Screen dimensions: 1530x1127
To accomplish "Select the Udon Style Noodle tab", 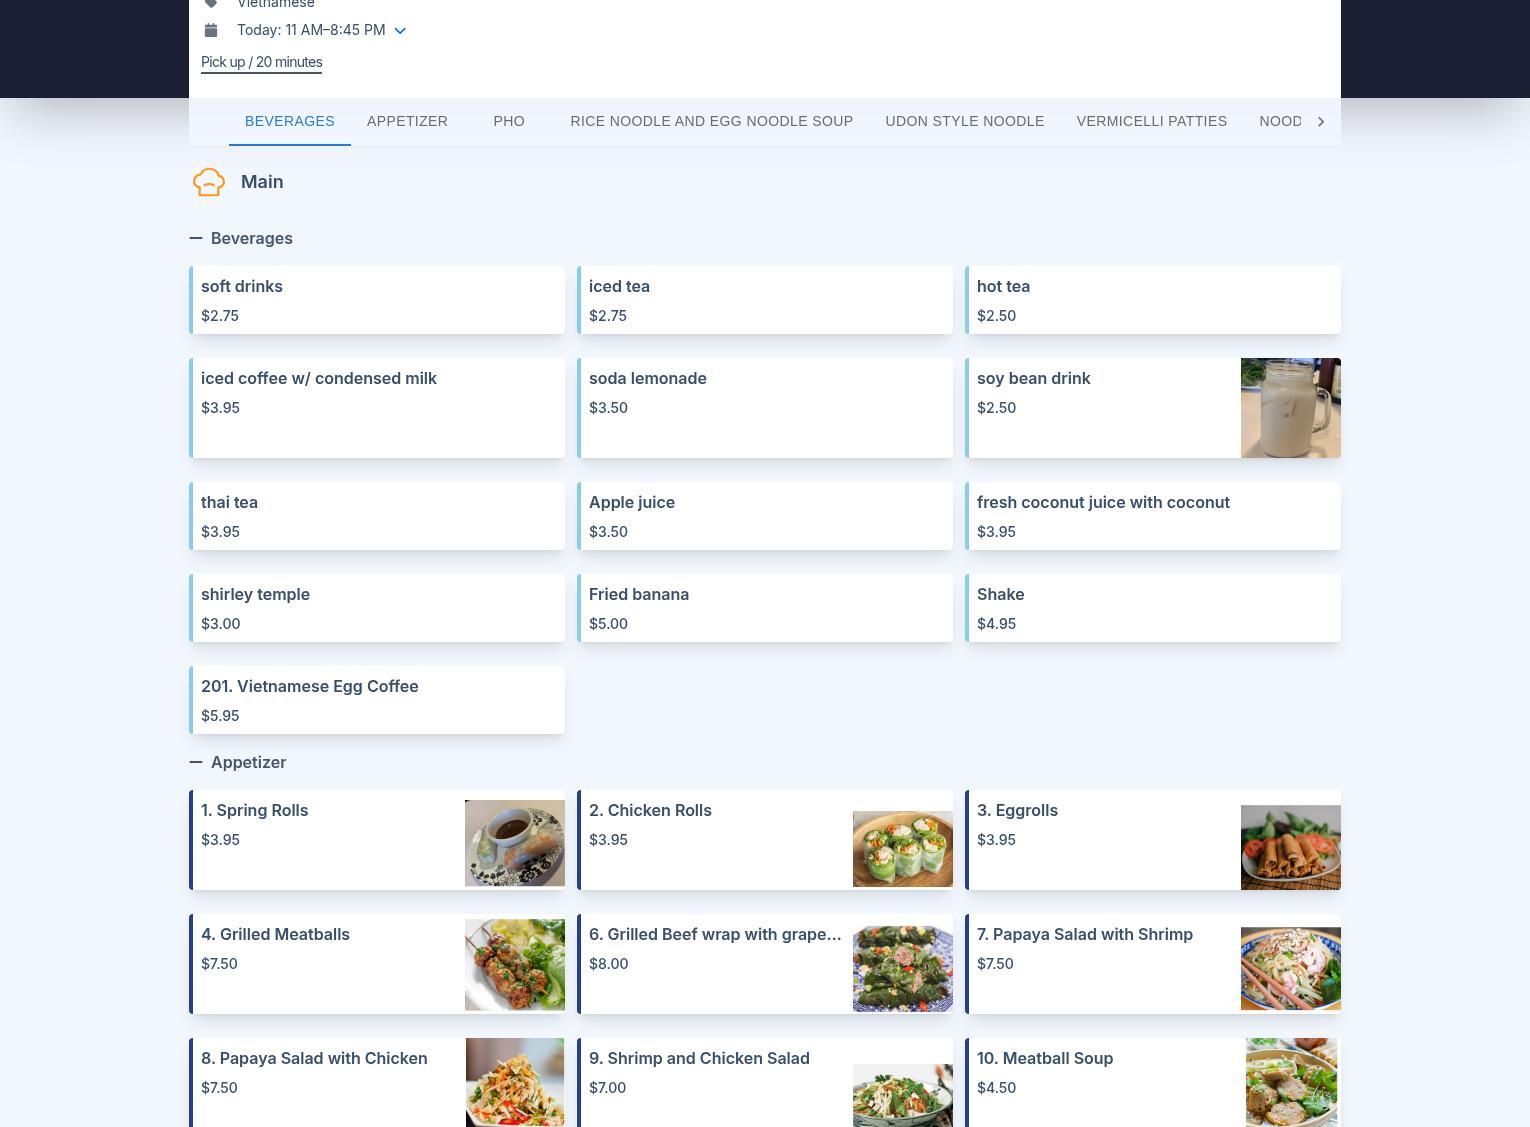I will click(965, 121).
